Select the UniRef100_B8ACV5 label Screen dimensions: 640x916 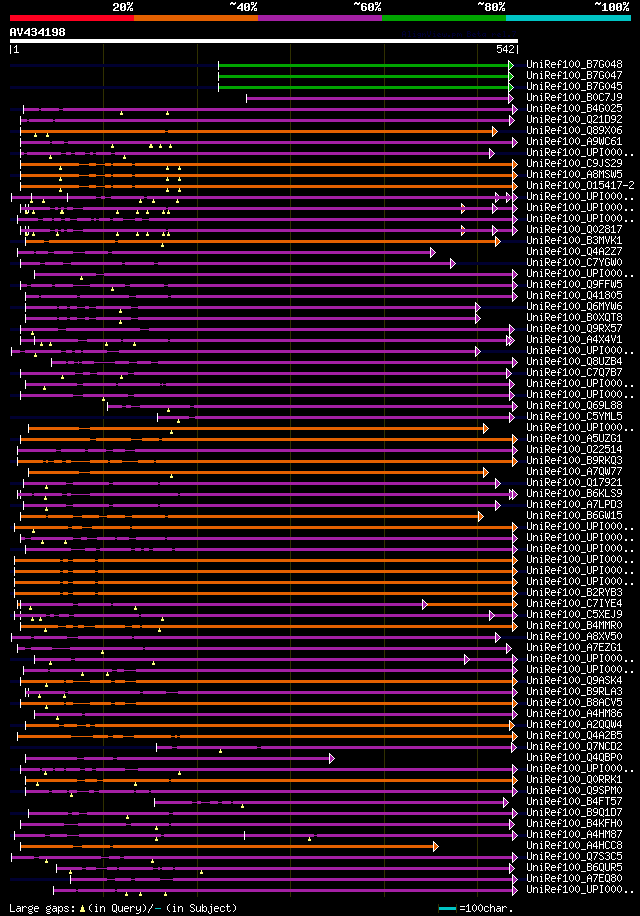click(574, 703)
